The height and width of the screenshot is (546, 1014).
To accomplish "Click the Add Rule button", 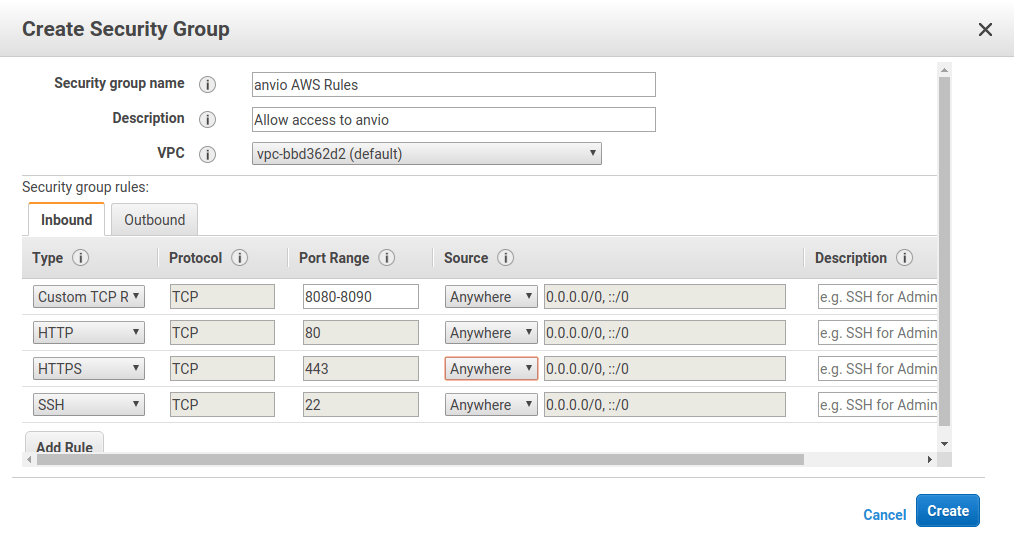I will (x=64, y=443).
